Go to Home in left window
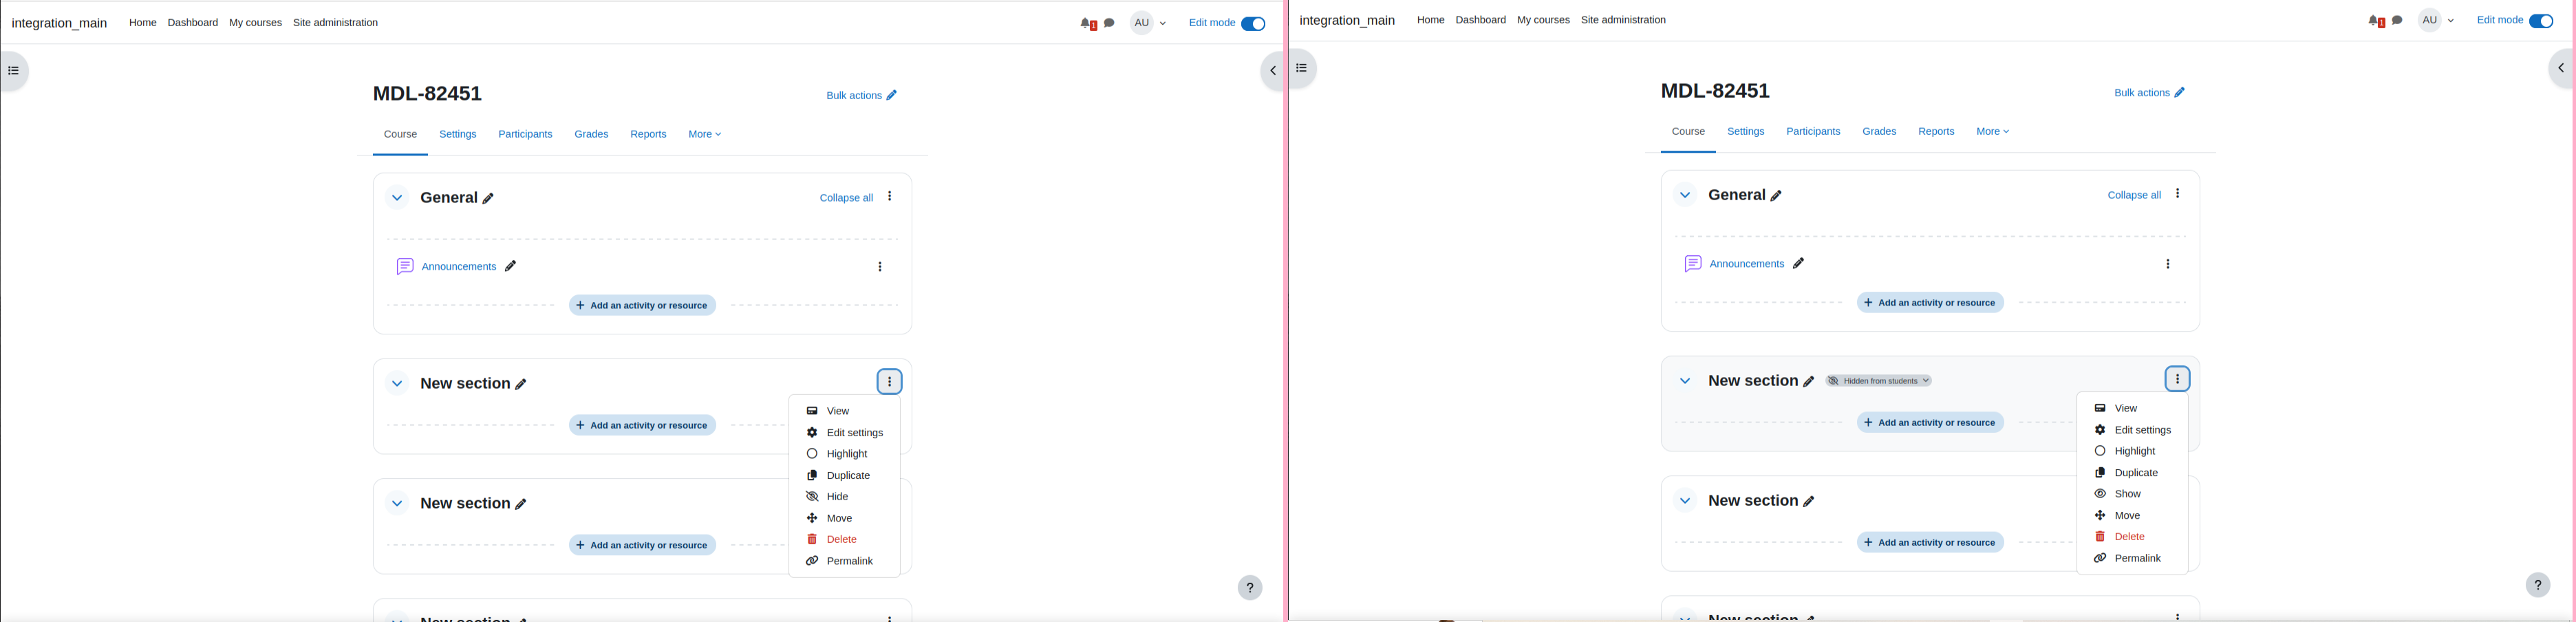 point(142,23)
